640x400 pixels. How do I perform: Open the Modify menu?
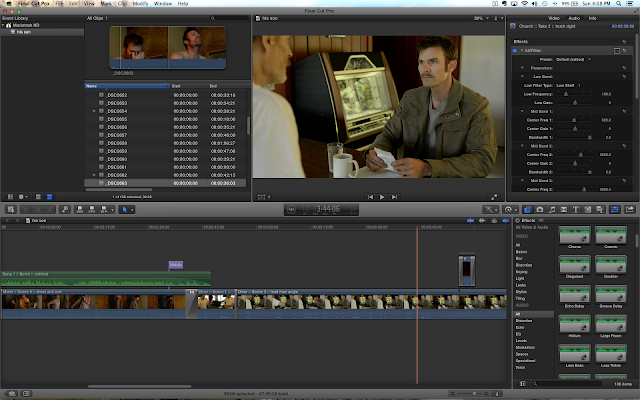pyautogui.click(x=140, y=3)
